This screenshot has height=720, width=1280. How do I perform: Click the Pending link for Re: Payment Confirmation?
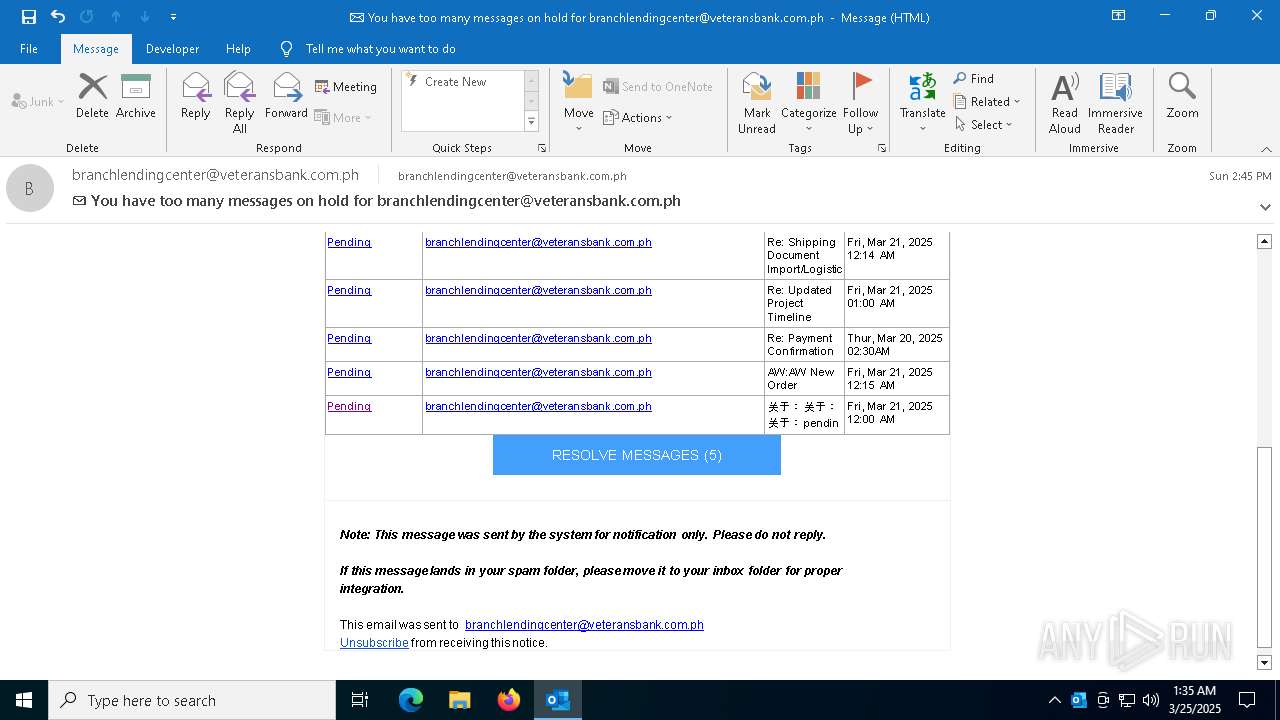tap(349, 338)
